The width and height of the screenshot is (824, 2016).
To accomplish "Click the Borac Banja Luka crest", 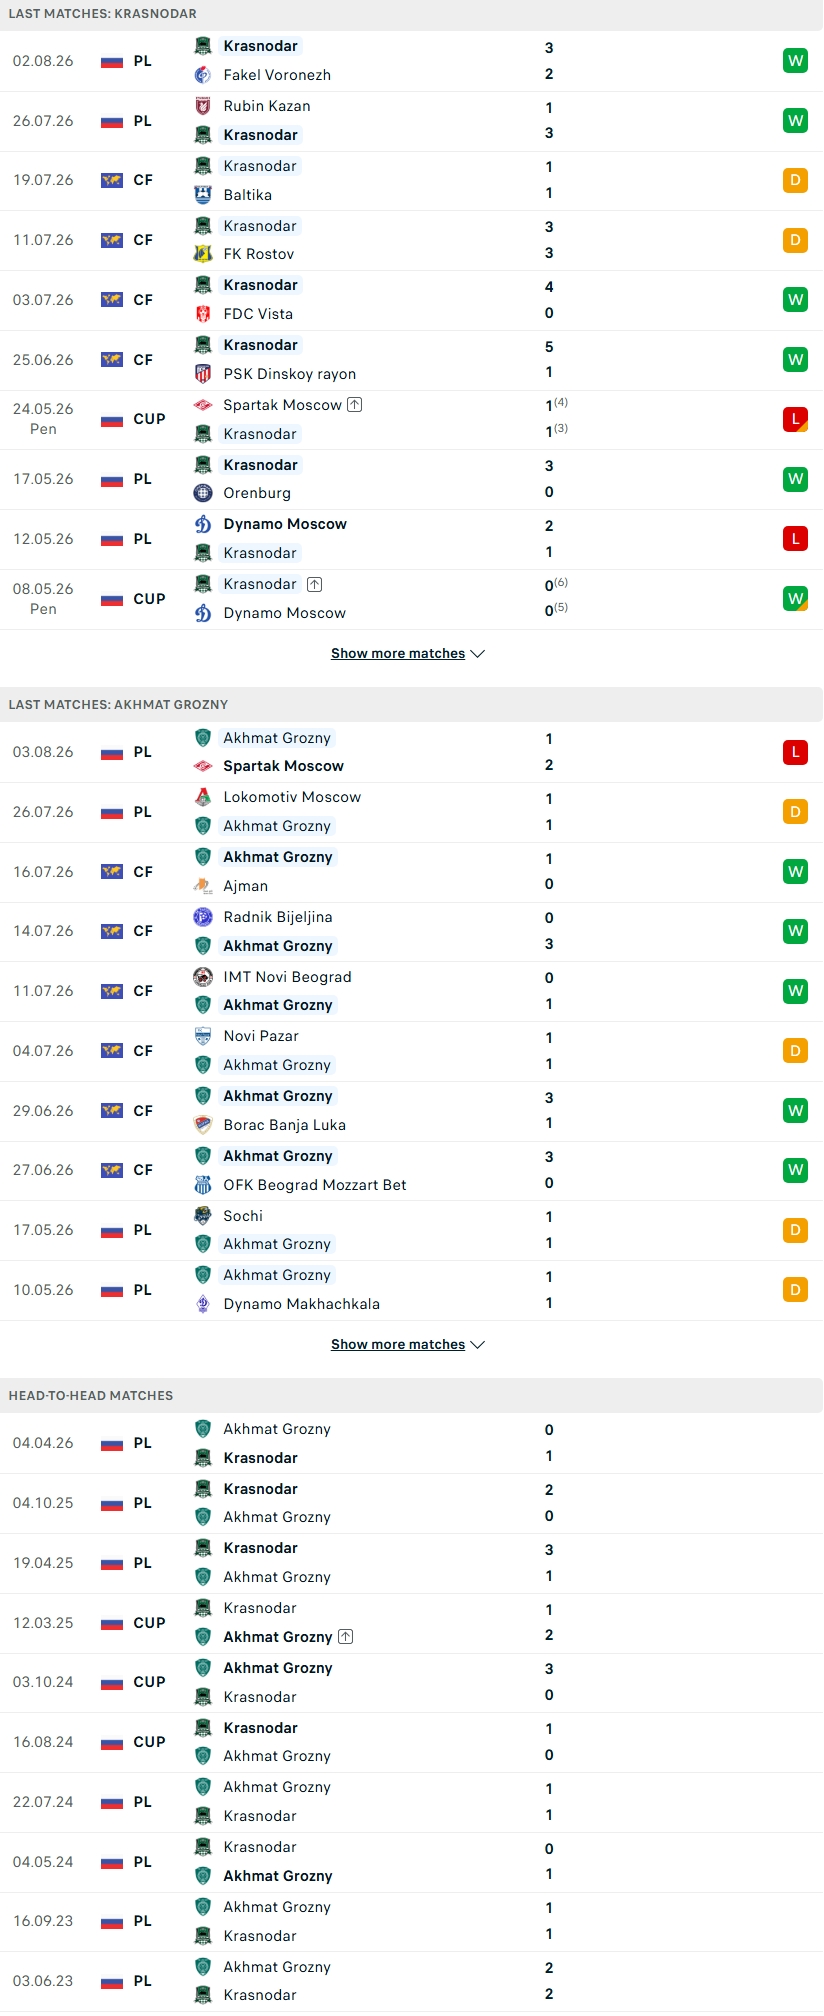I will (203, 1125).
